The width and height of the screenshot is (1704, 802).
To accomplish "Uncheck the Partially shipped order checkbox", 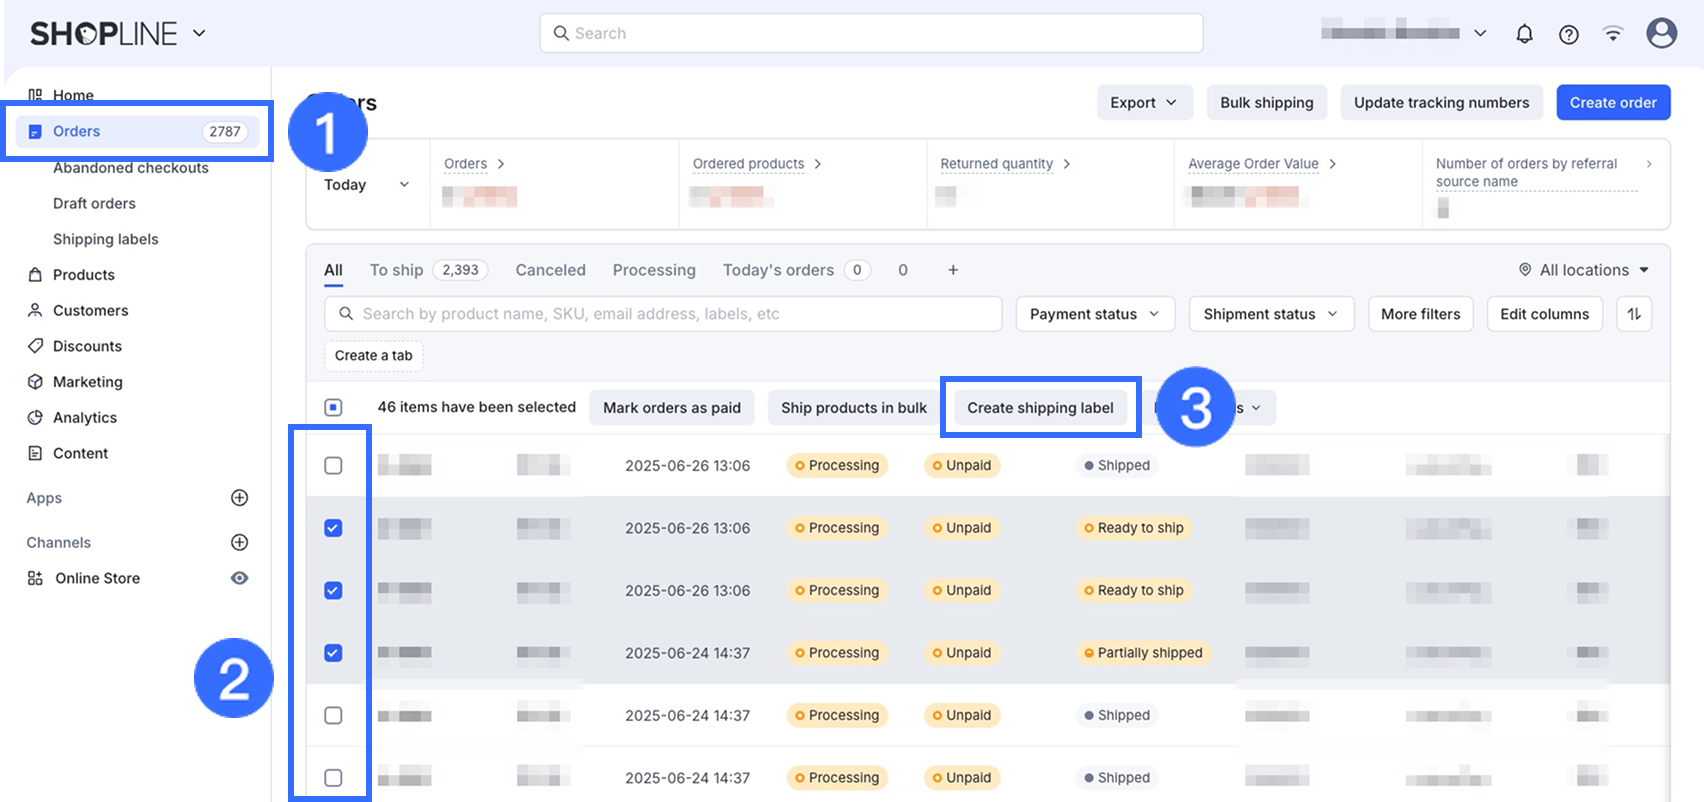I will (x=334, y=653).
